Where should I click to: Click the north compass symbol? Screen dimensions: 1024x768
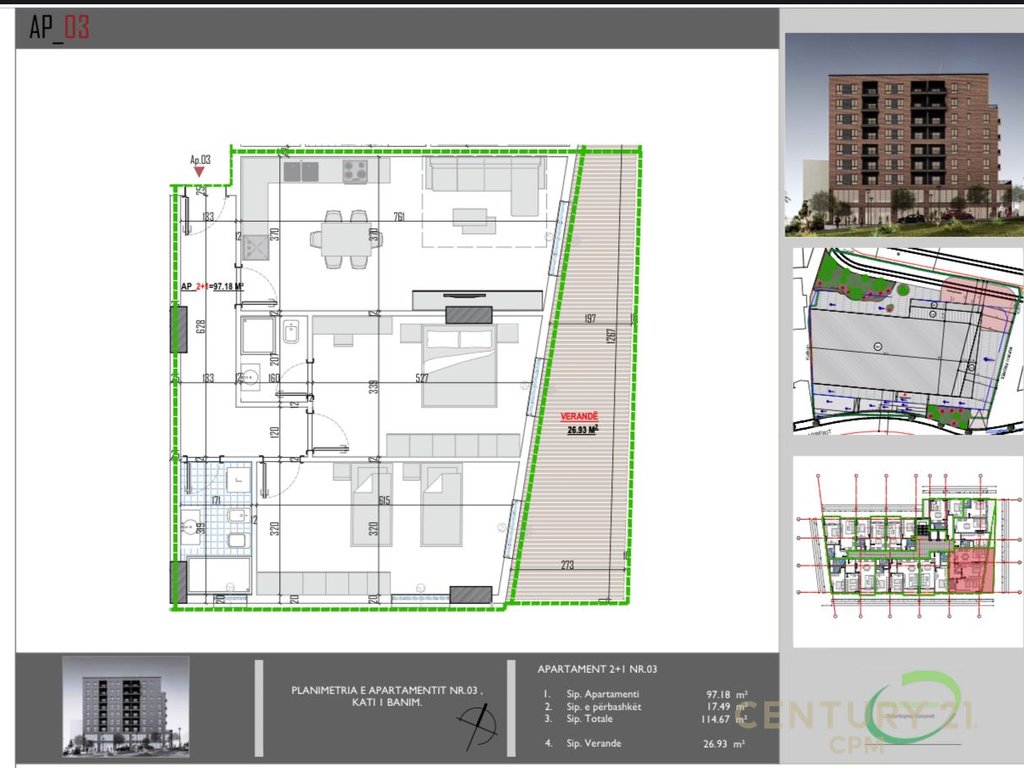tap(479, 726)
